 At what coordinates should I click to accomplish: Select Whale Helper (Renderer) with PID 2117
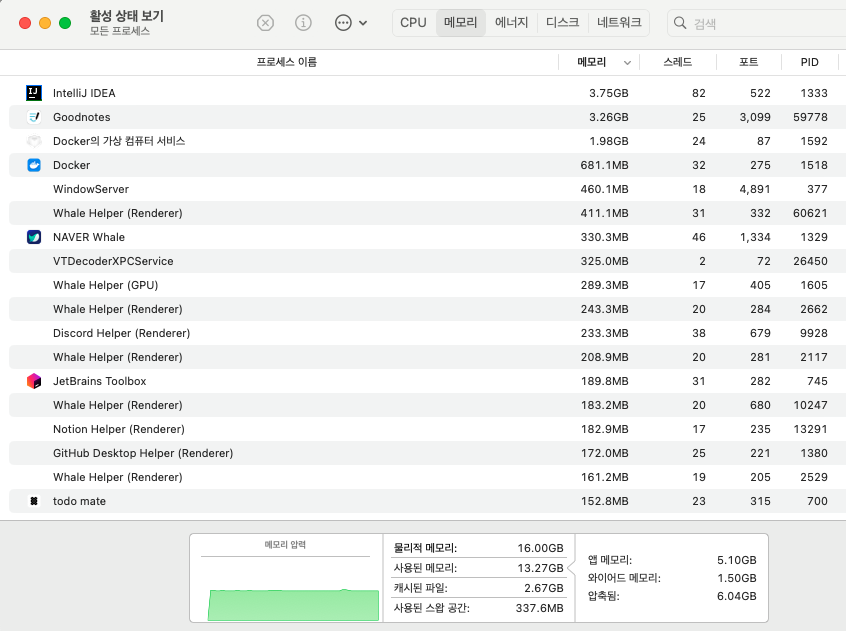pos(118,357)
